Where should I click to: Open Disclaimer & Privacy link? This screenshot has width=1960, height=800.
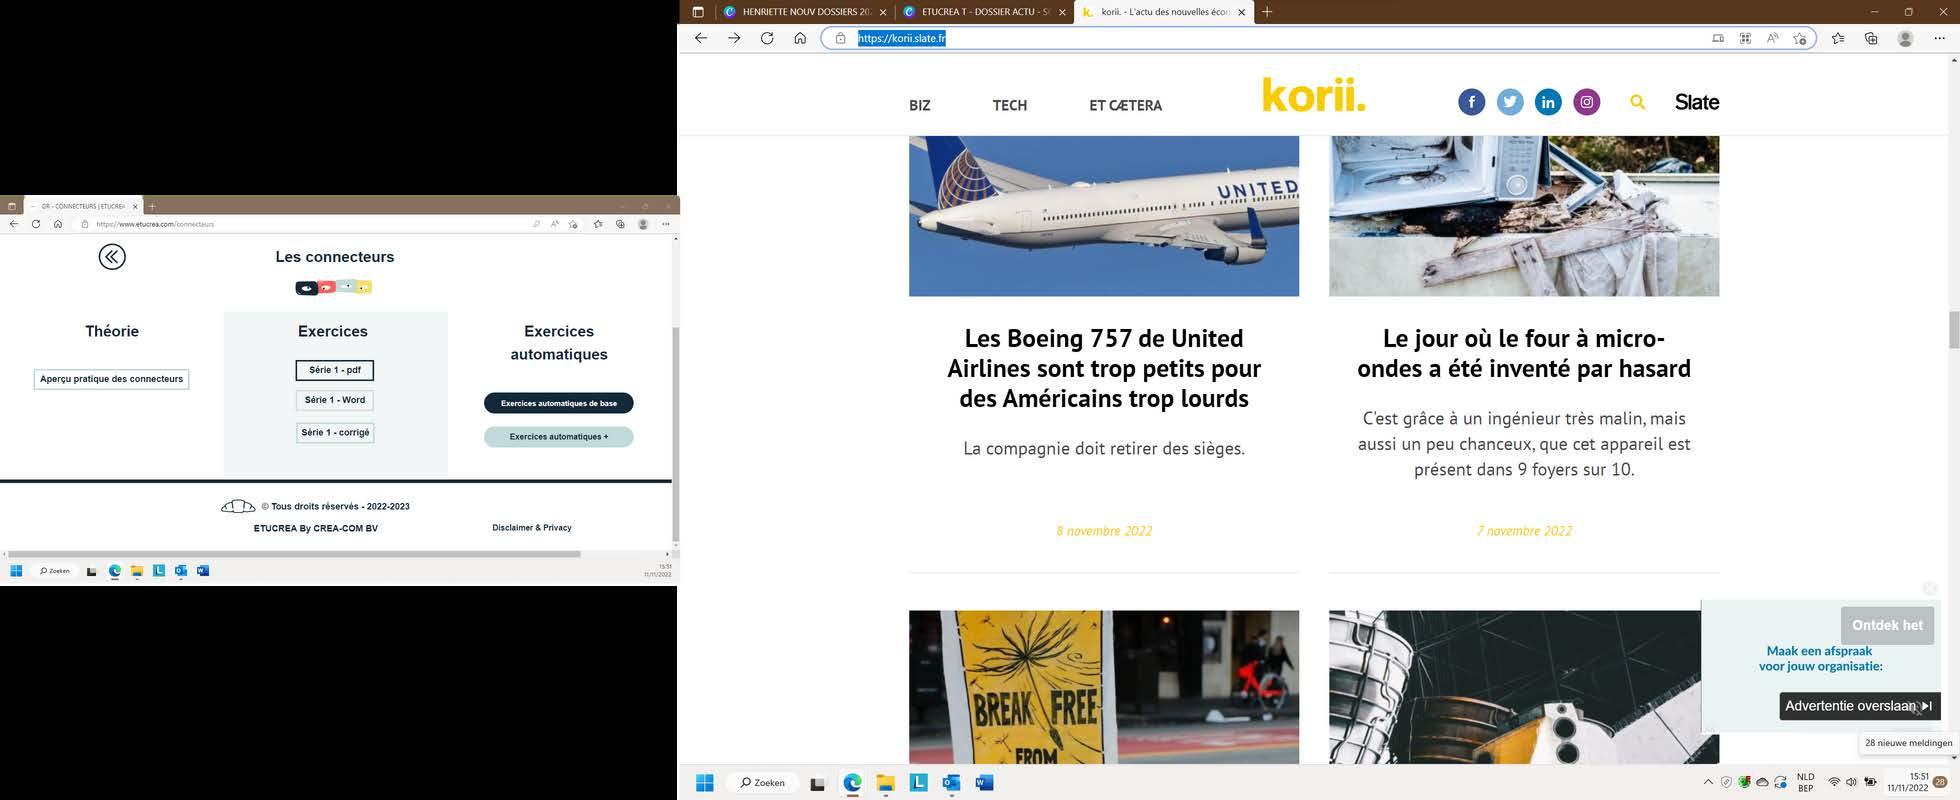[532, 528]
